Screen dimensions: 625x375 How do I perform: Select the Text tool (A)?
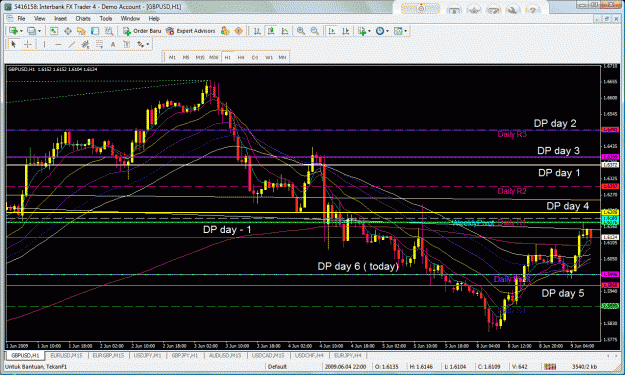coord(113,44)
